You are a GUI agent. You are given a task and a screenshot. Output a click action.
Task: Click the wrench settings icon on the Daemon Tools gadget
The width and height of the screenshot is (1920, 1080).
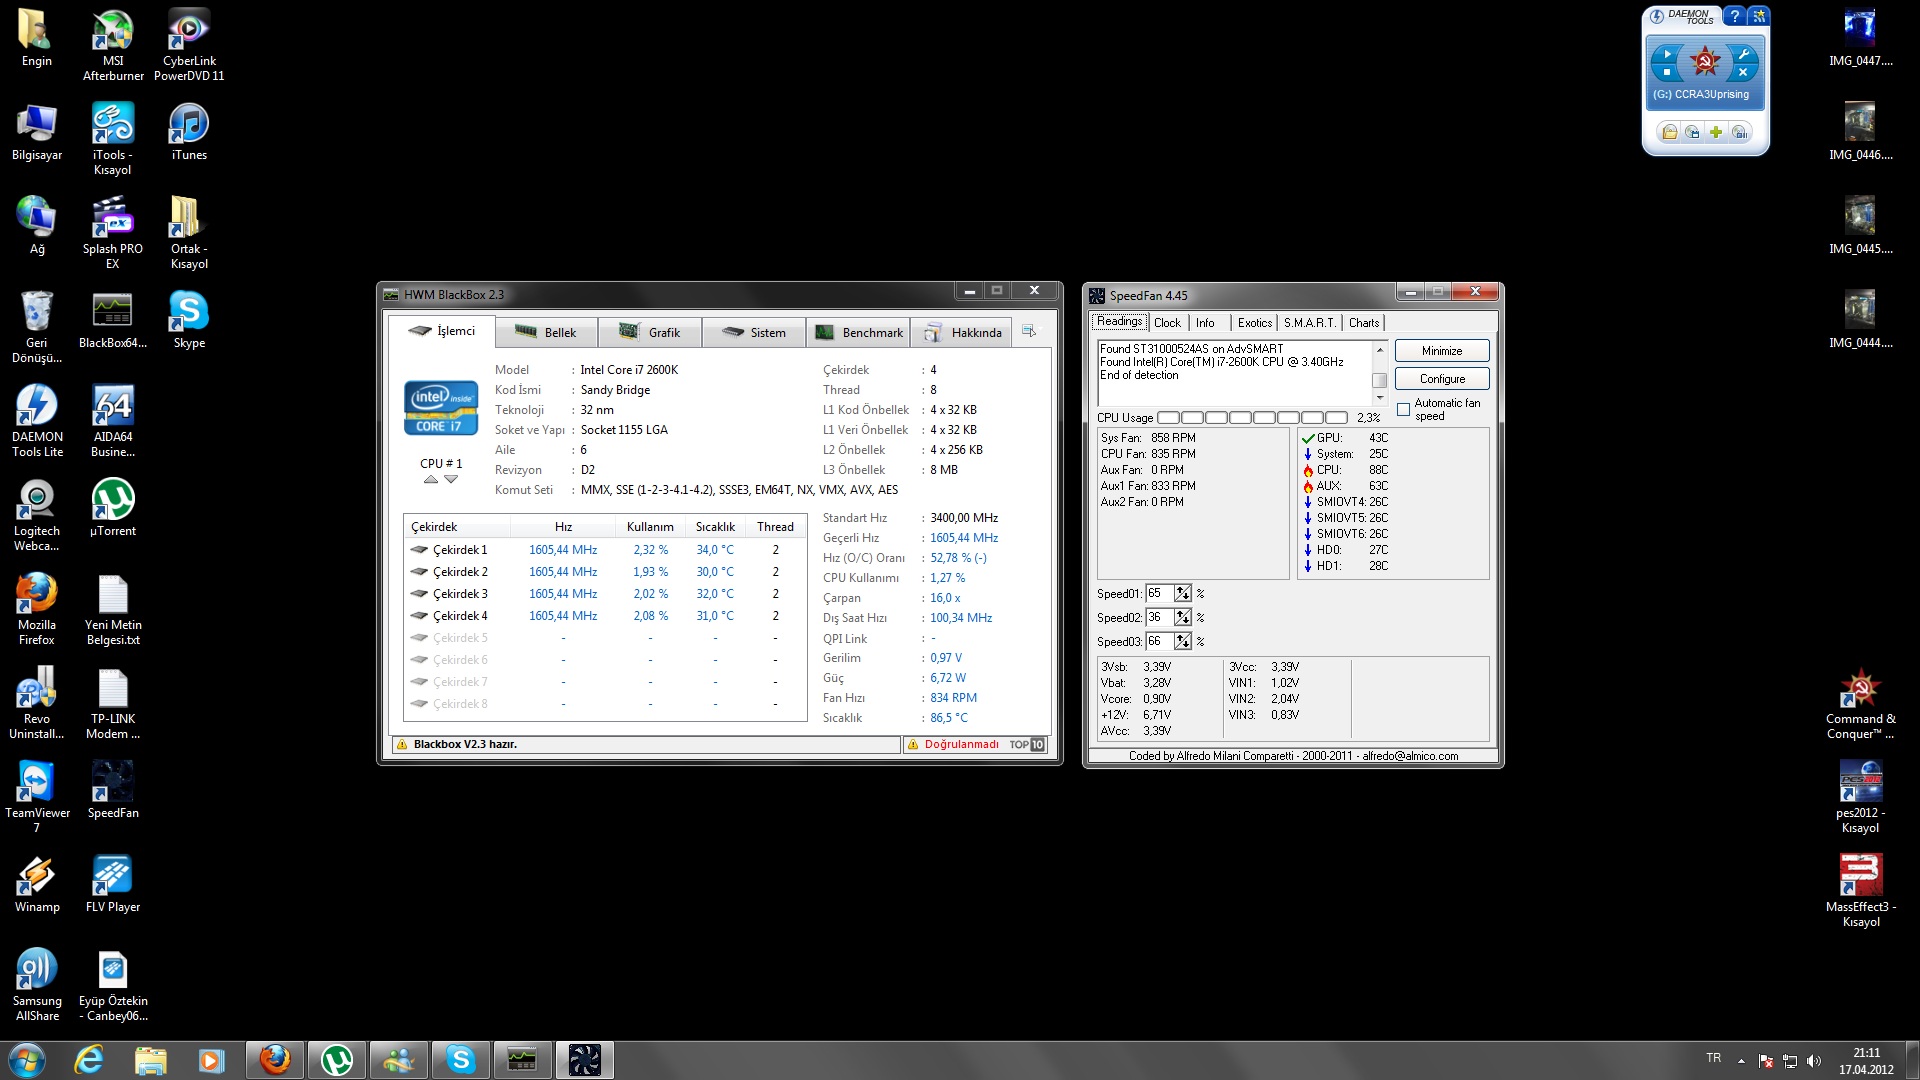click(x=1743, y=54)
